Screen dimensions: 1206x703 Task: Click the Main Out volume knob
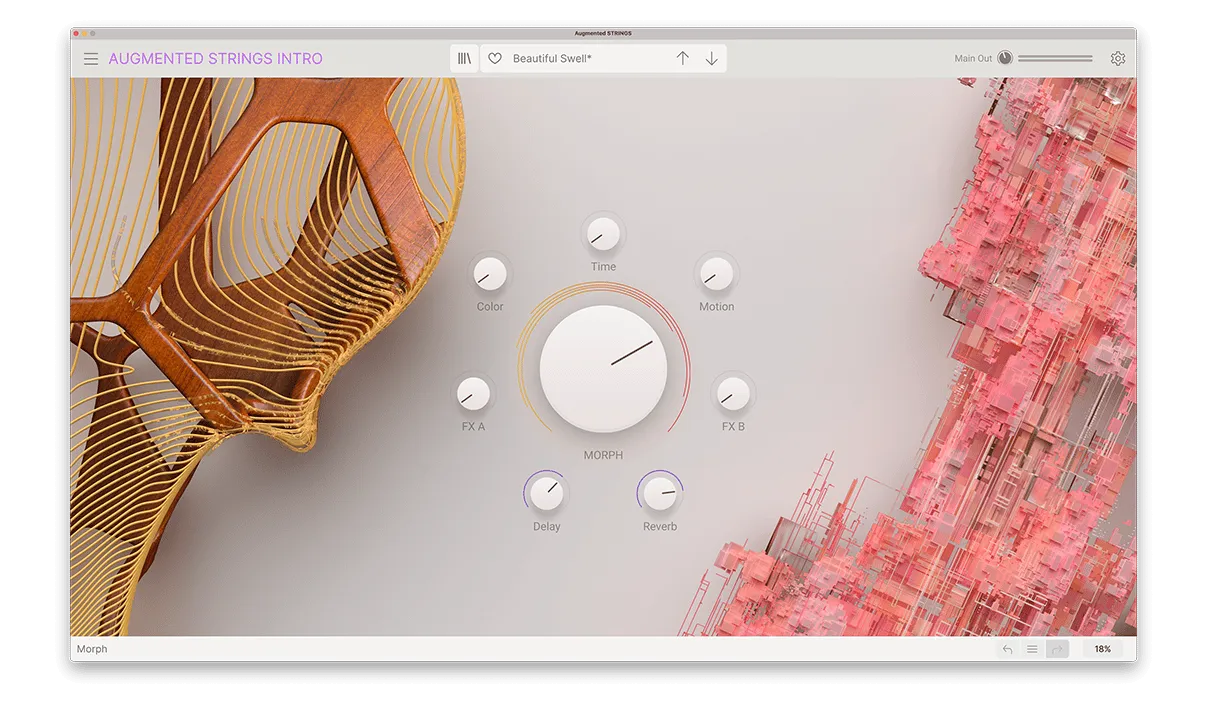click(1005, 58)
